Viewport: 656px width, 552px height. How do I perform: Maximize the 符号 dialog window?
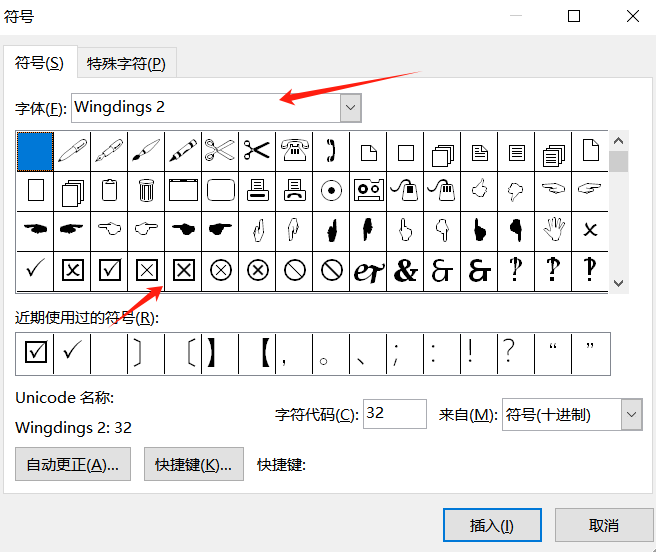[574, 16]
